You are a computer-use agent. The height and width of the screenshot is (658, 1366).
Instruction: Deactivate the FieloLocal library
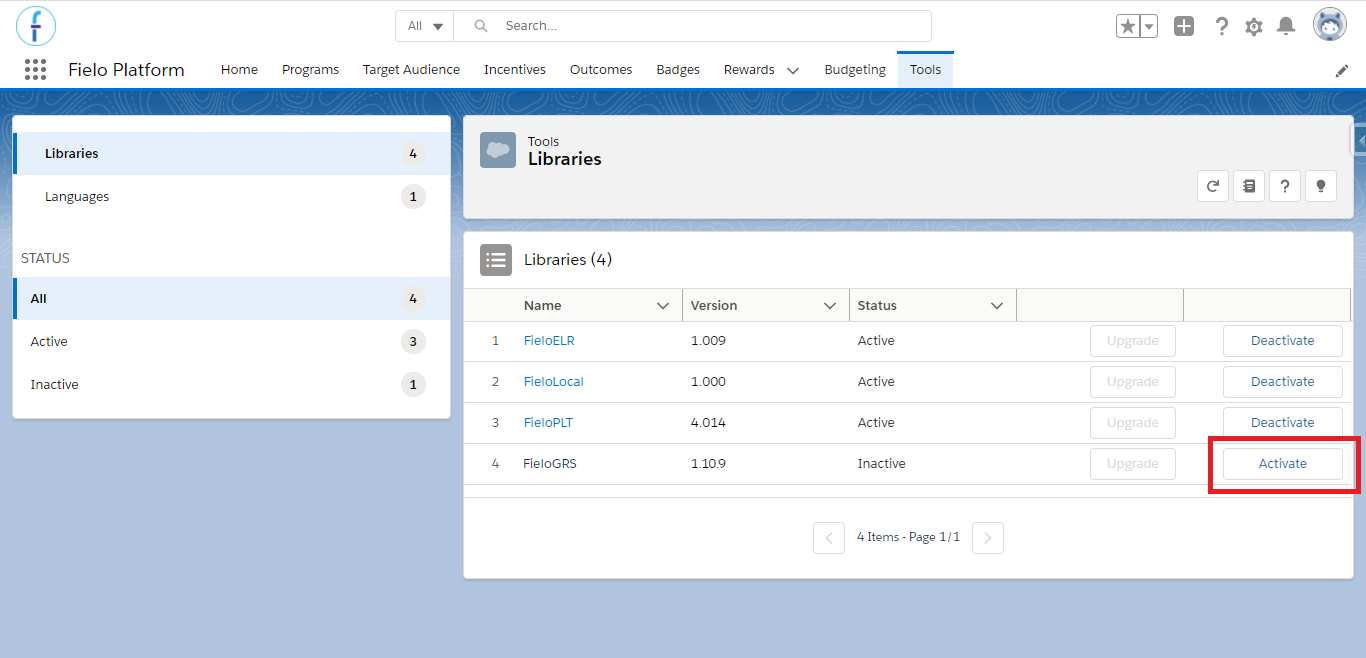(1283, 382)
